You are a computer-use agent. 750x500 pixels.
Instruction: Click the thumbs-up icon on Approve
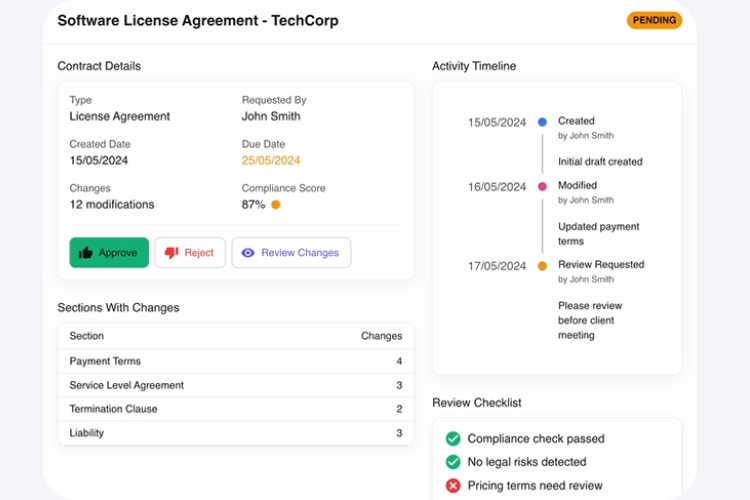(85, 253)
